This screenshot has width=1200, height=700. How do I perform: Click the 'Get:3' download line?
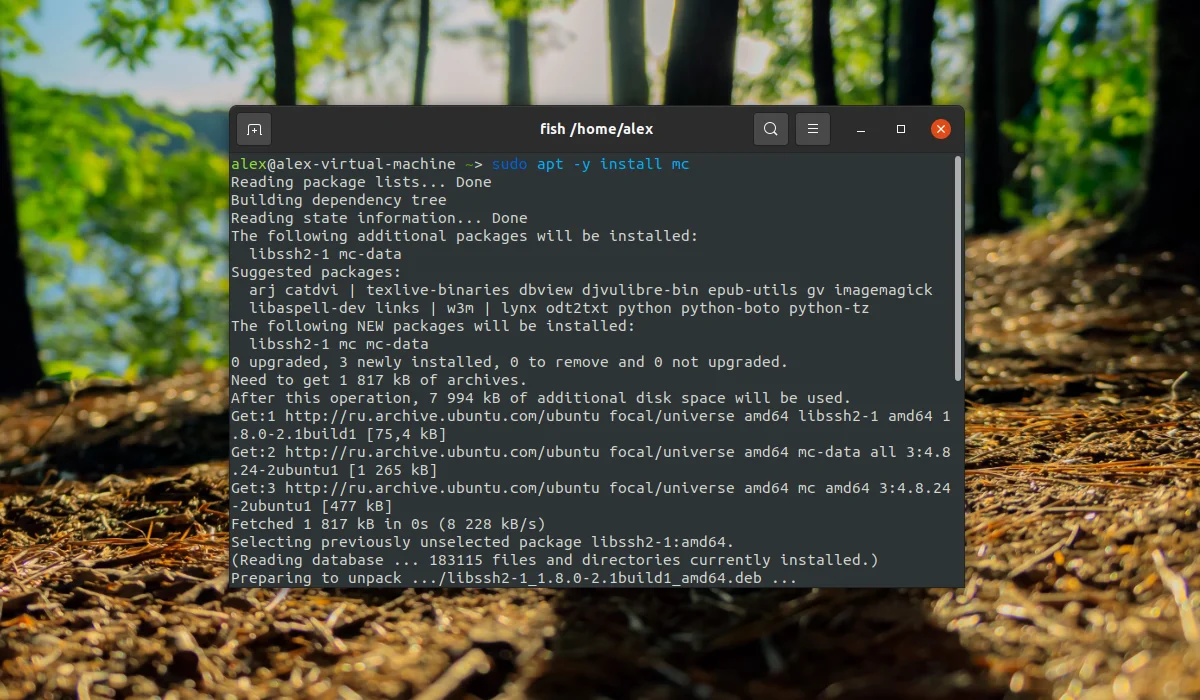[x=591, y=488]
